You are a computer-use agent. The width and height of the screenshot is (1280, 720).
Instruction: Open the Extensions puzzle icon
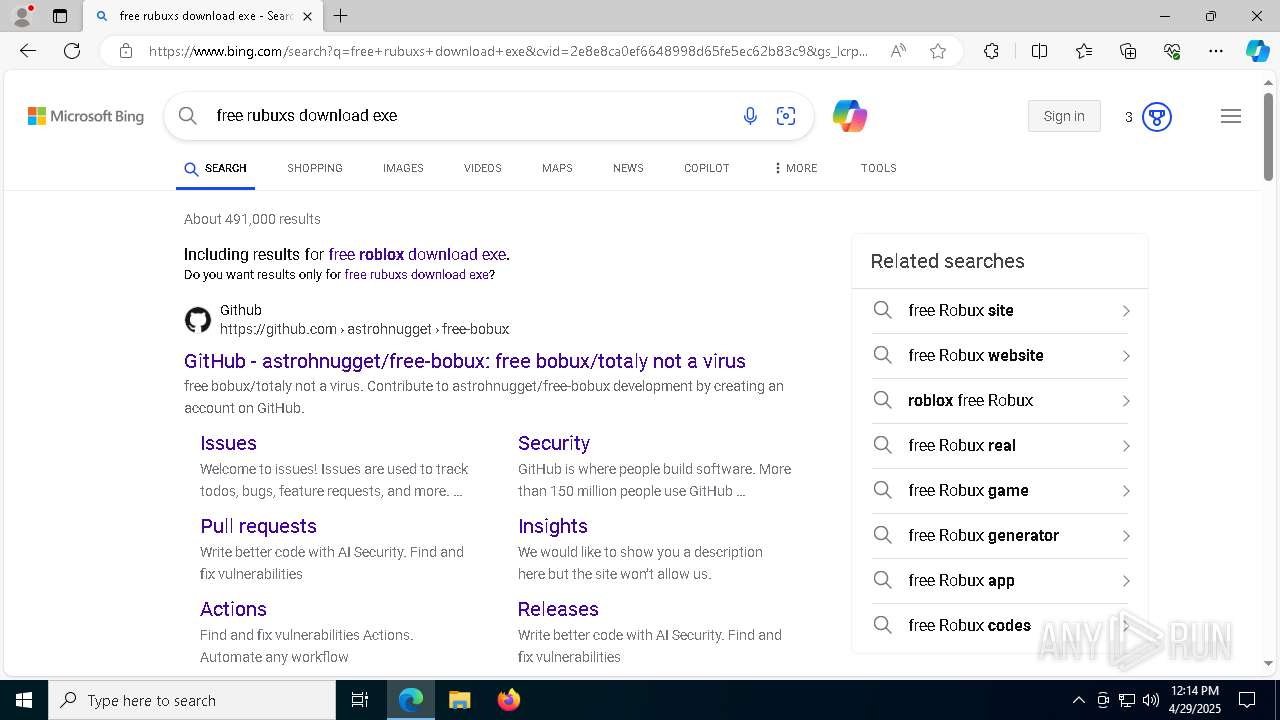(x=991, y=51)
